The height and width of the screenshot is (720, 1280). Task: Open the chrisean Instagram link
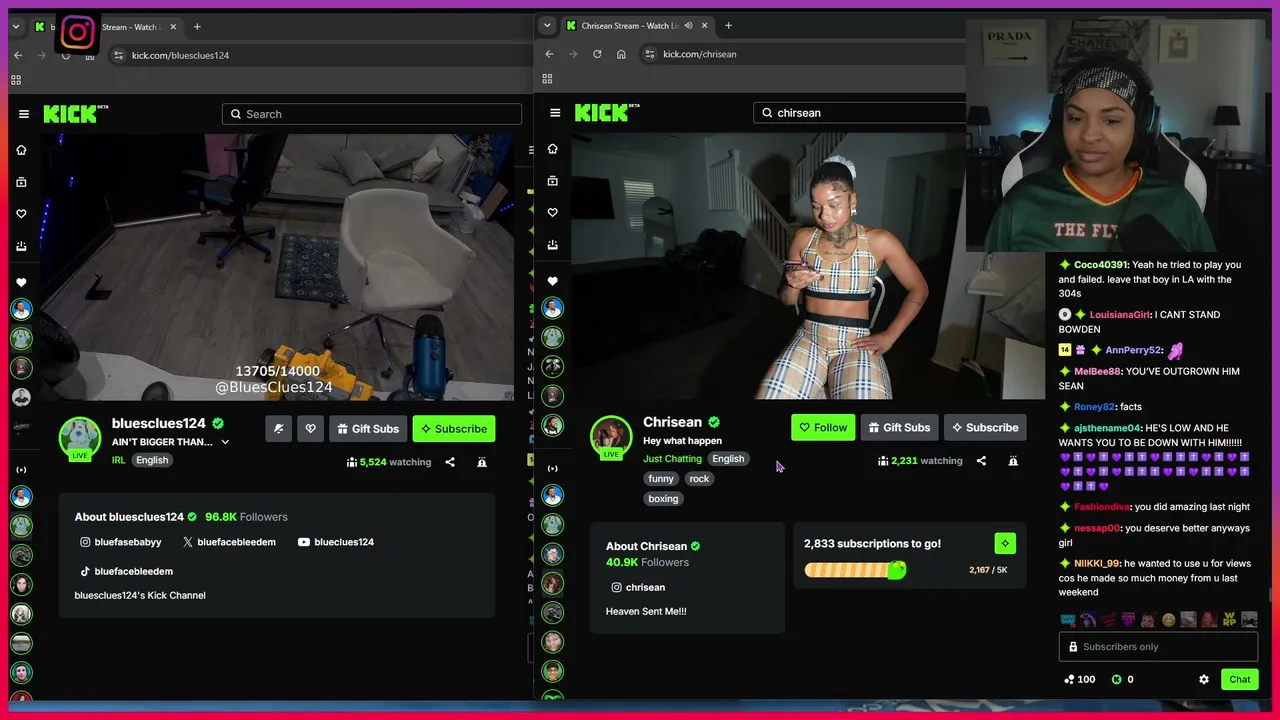click(x=638, y=588)
